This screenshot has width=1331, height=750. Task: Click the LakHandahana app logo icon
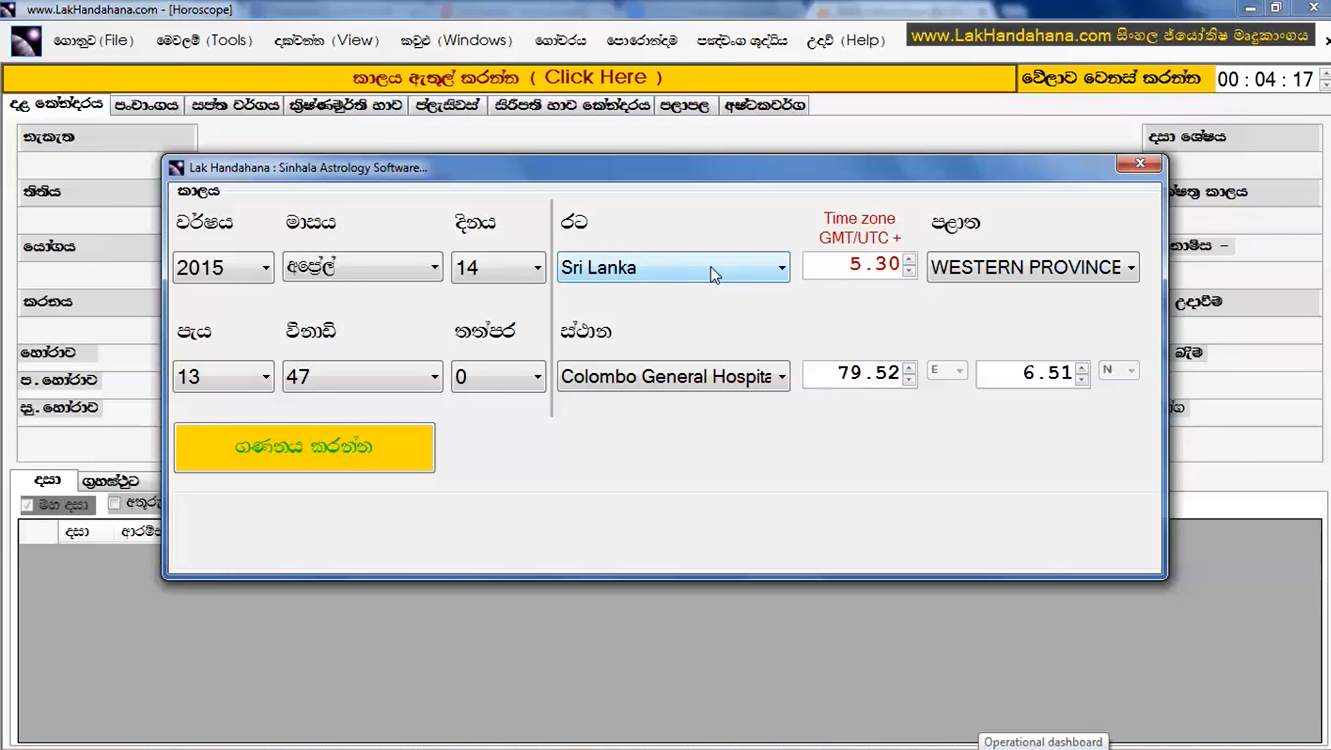tap(26, 41)
